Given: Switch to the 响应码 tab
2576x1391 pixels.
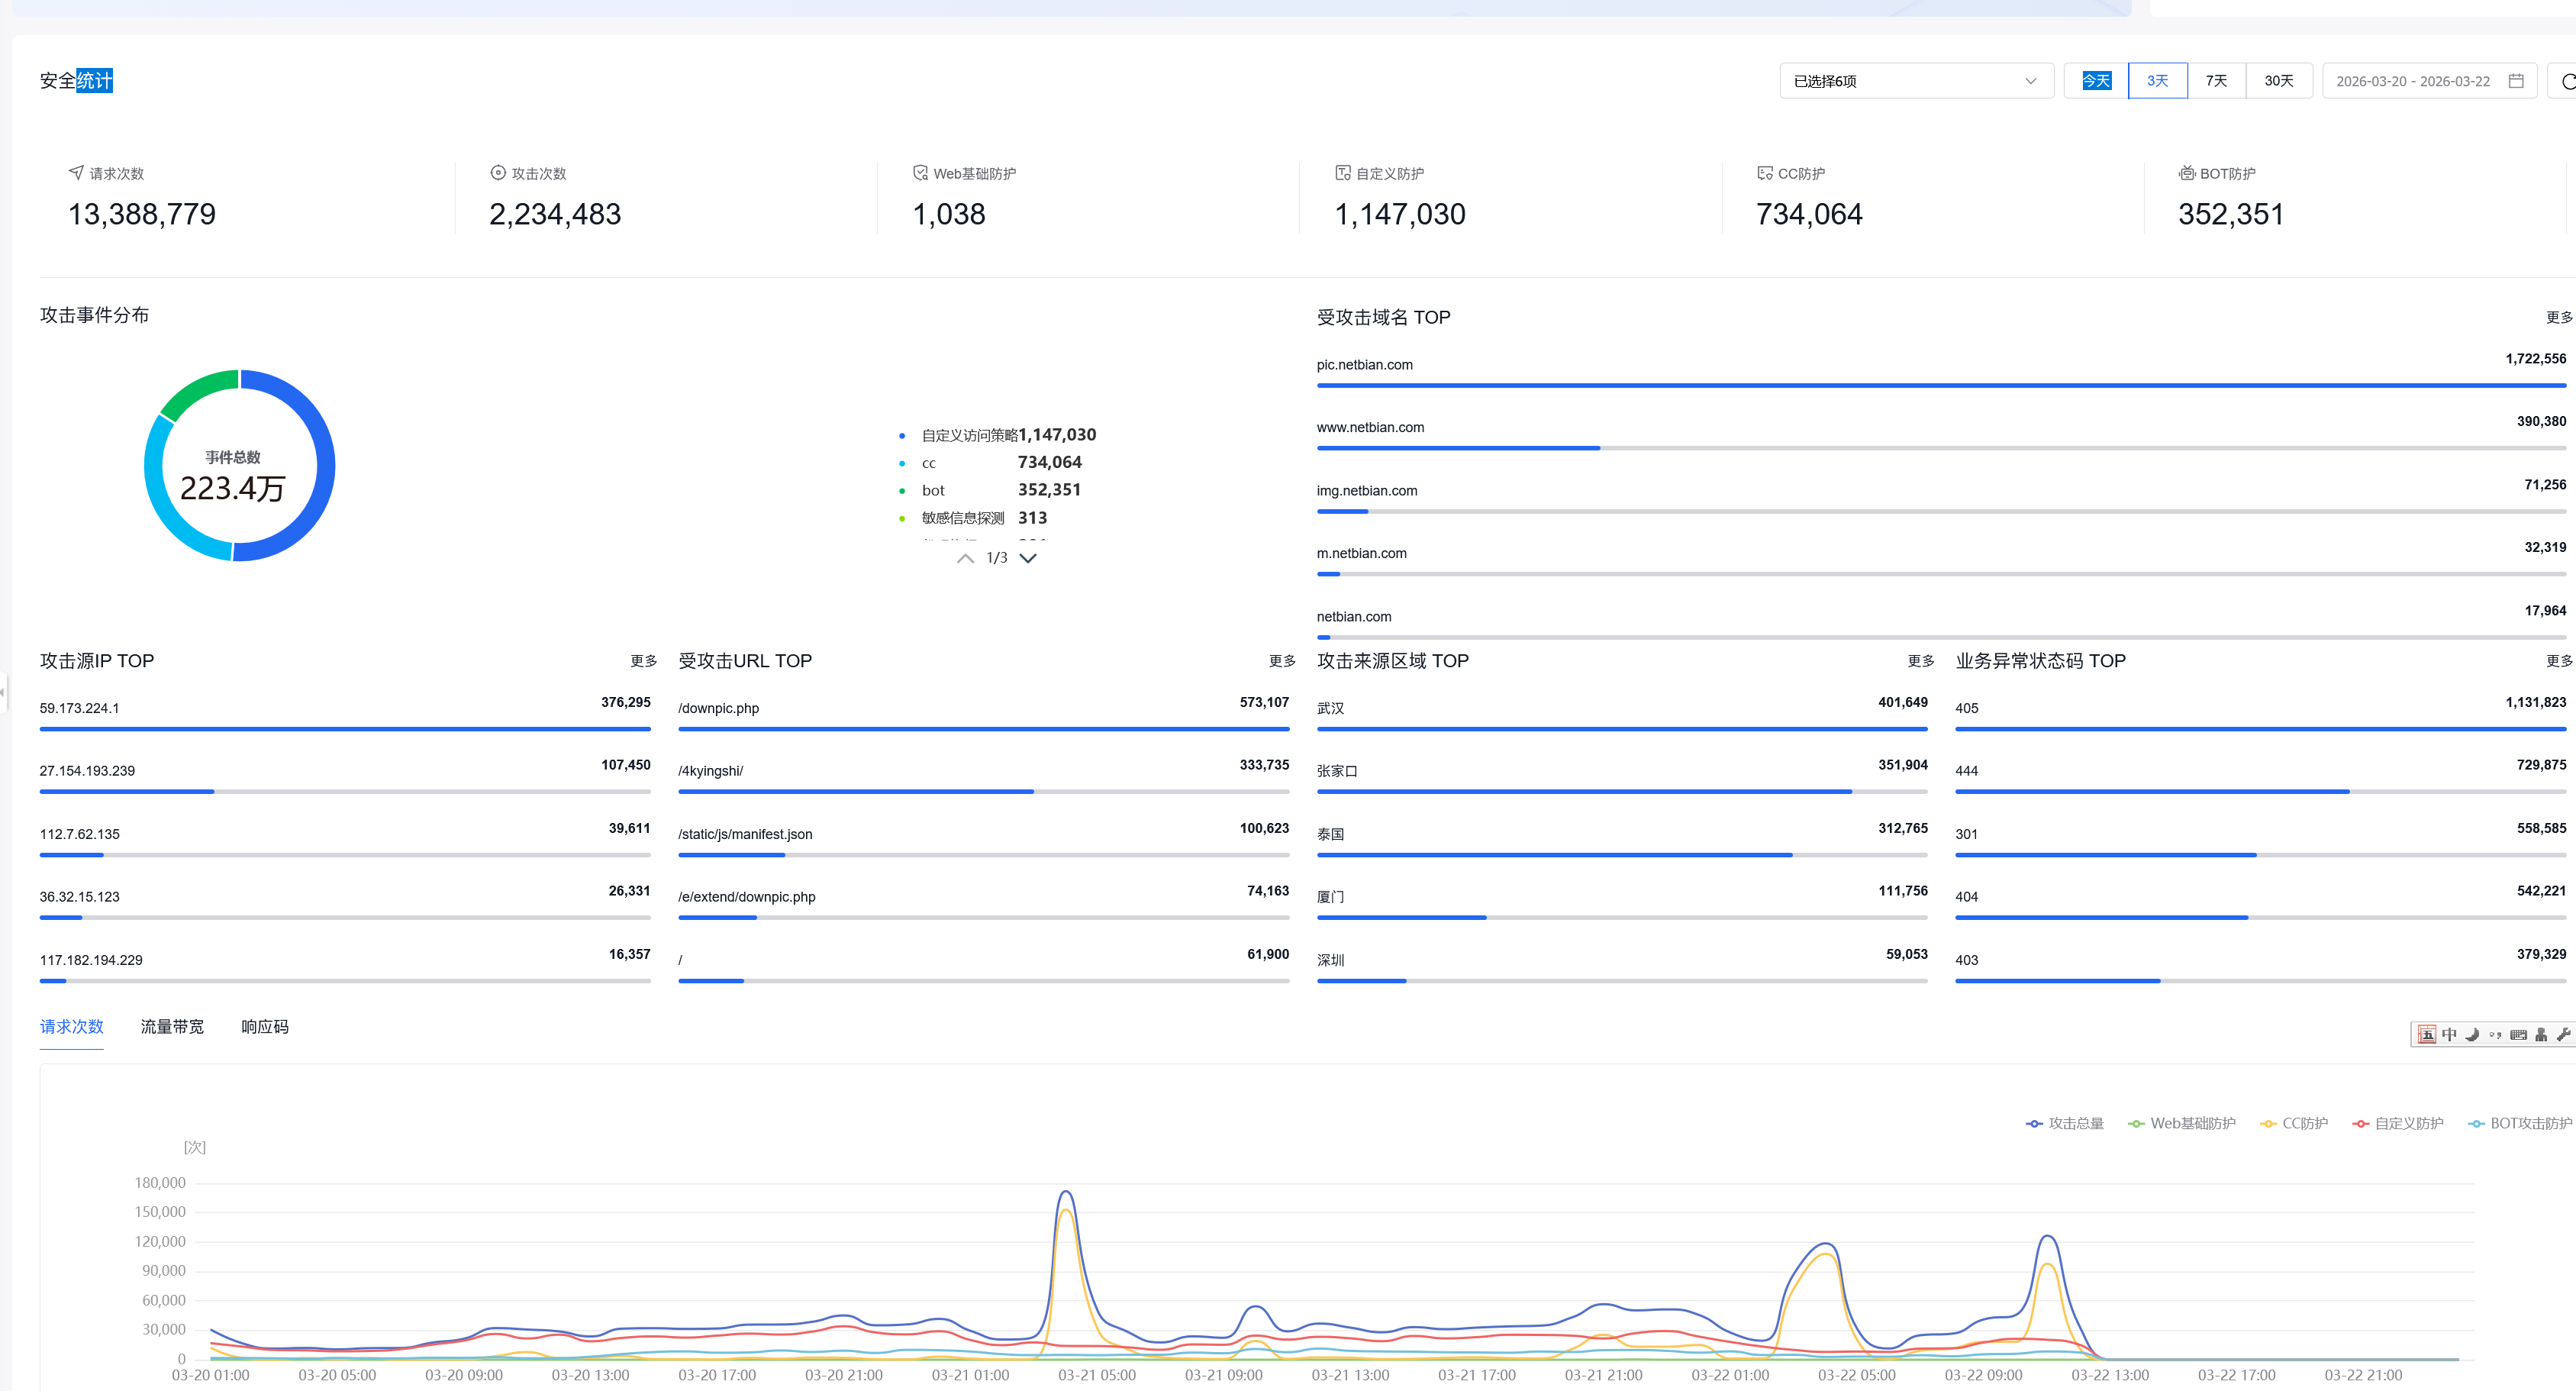Looking at the screenshot, I should [x=265, y=1027].
